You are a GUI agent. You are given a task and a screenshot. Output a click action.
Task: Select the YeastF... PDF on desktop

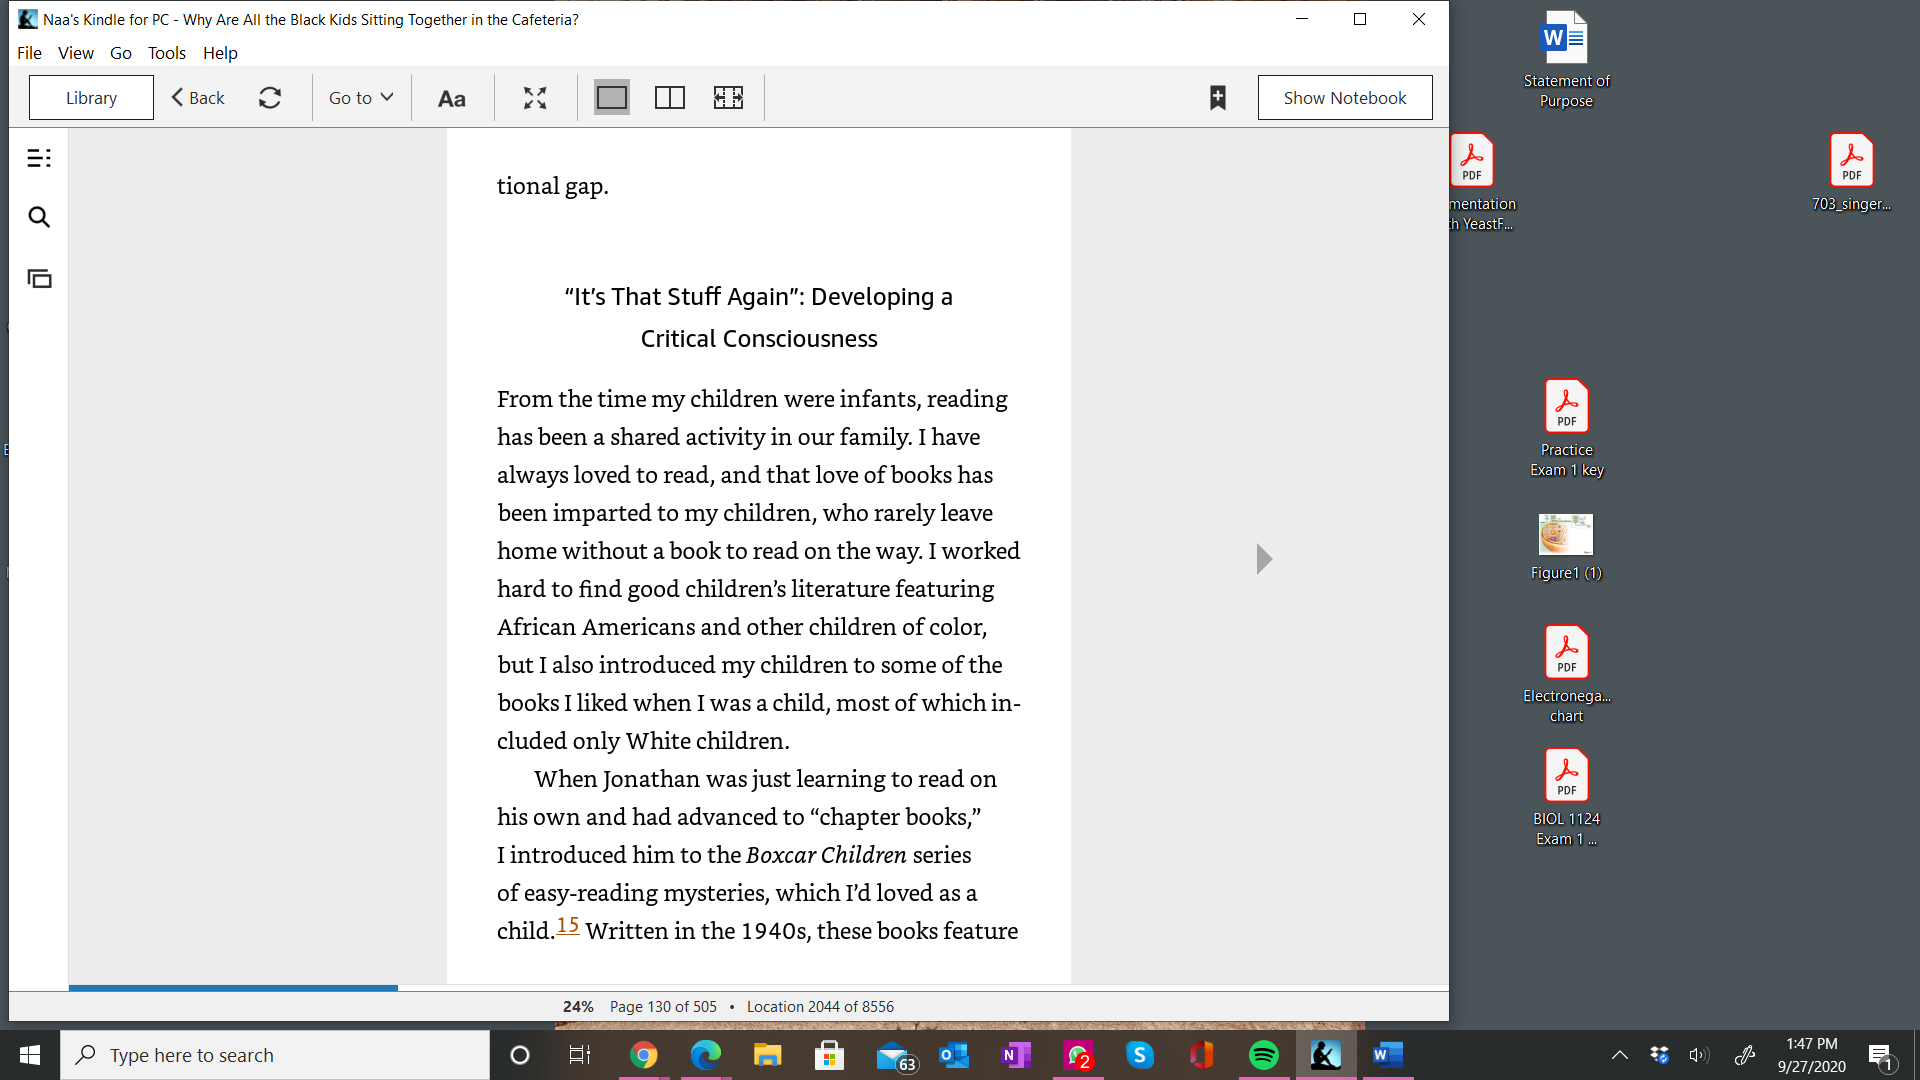click(1482, 183)
